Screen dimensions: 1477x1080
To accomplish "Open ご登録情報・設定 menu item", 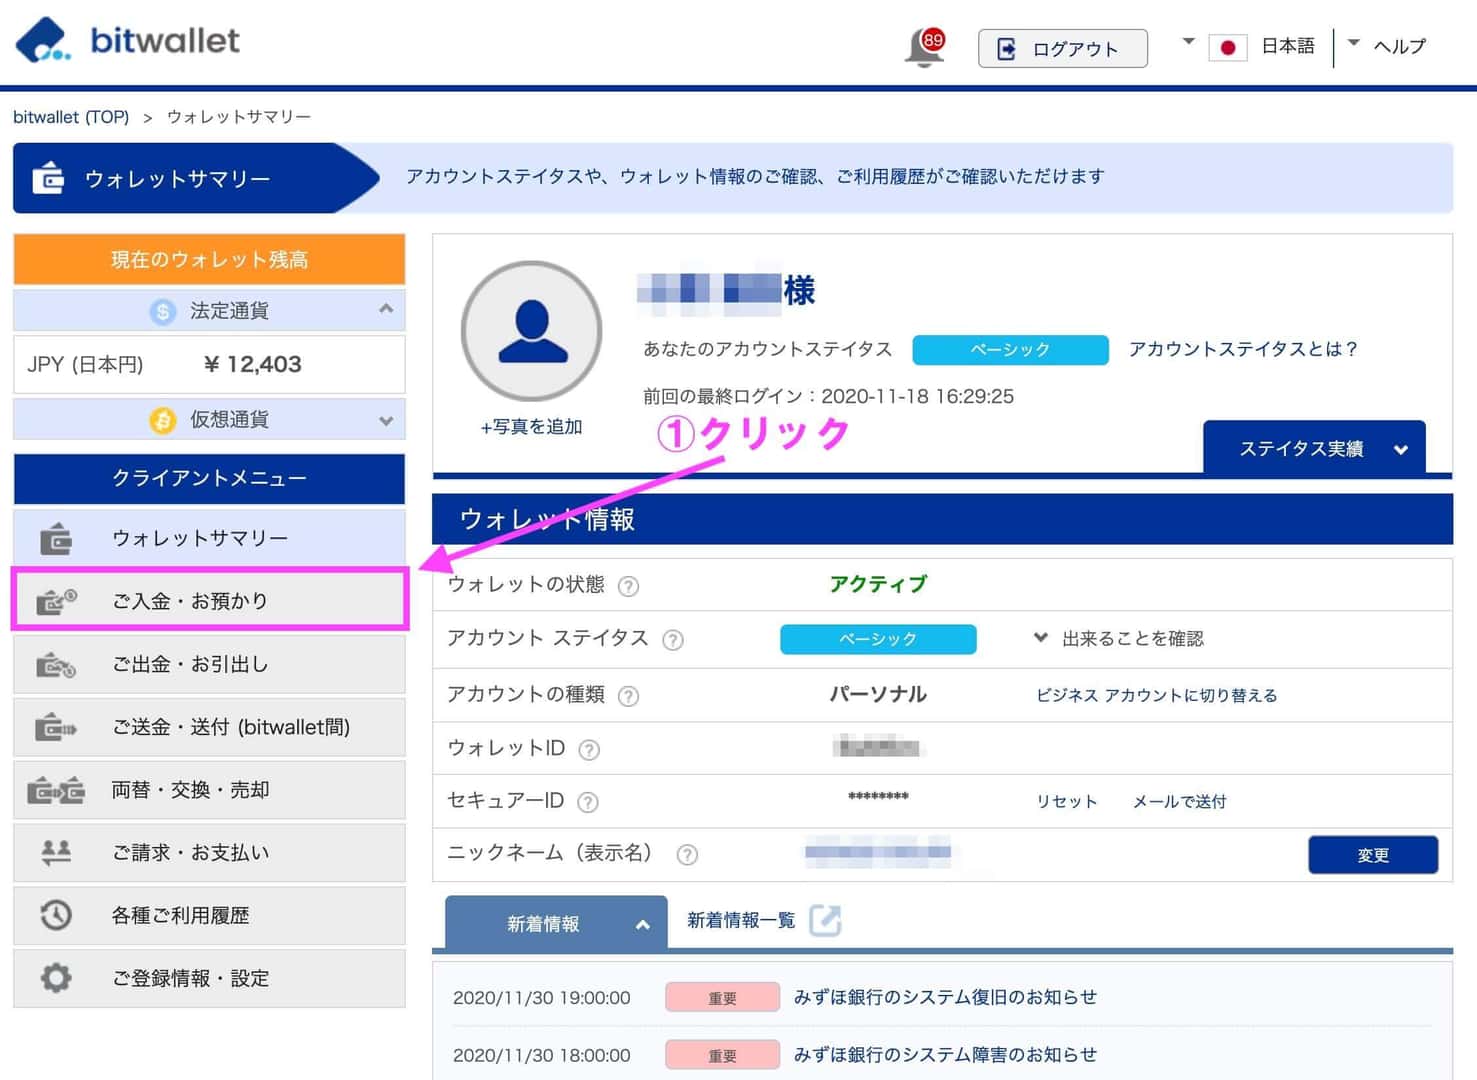I will pyautogui.click(x=209, y=978).
